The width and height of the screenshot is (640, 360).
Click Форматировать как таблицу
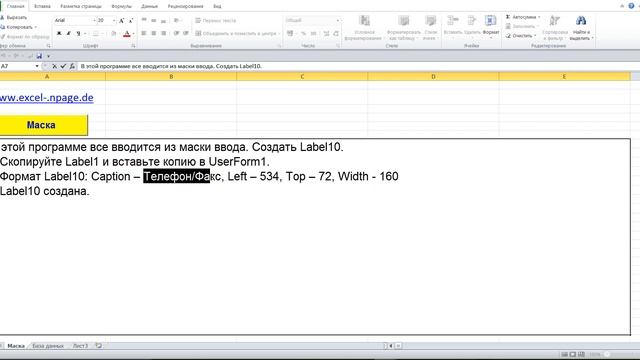(403, 28)
